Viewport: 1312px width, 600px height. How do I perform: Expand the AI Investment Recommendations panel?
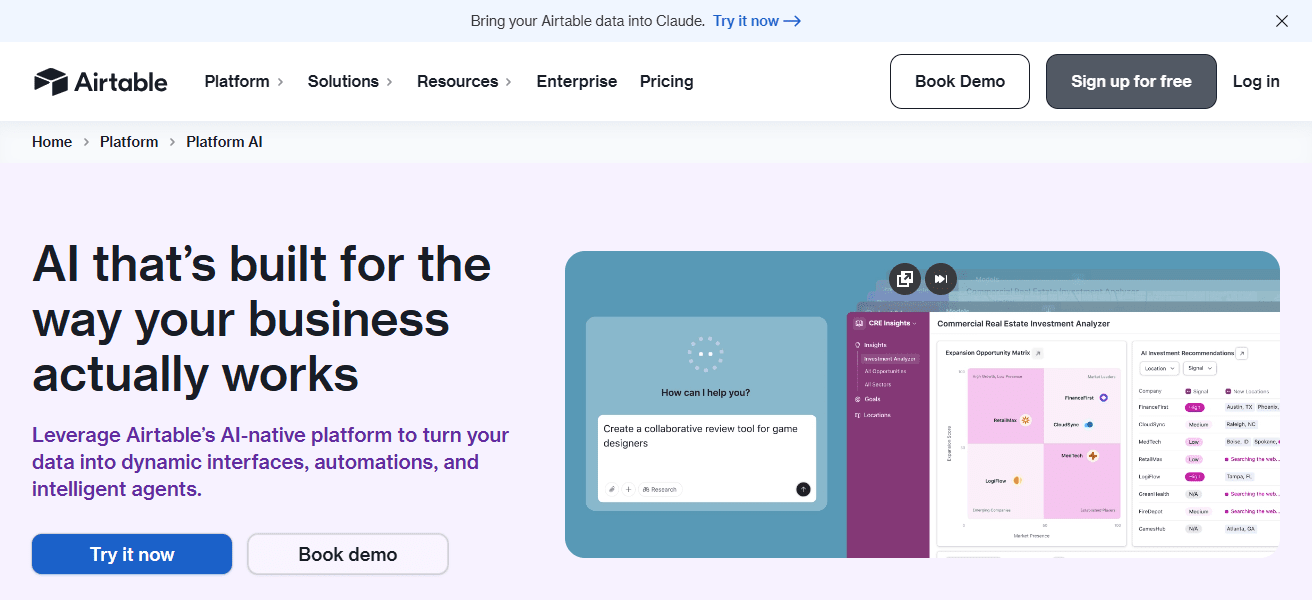1242,353
